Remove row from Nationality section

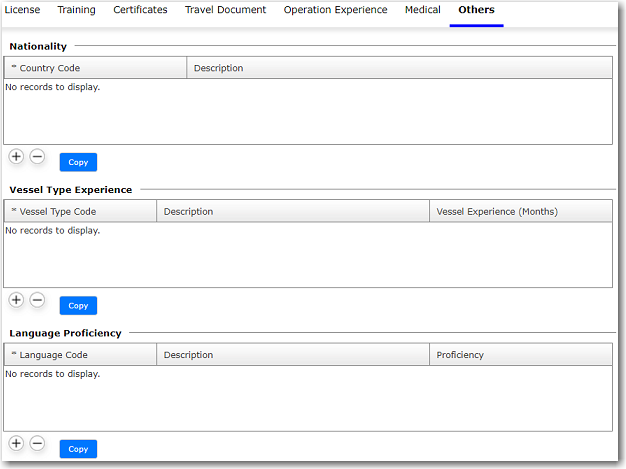pos(37,157)
